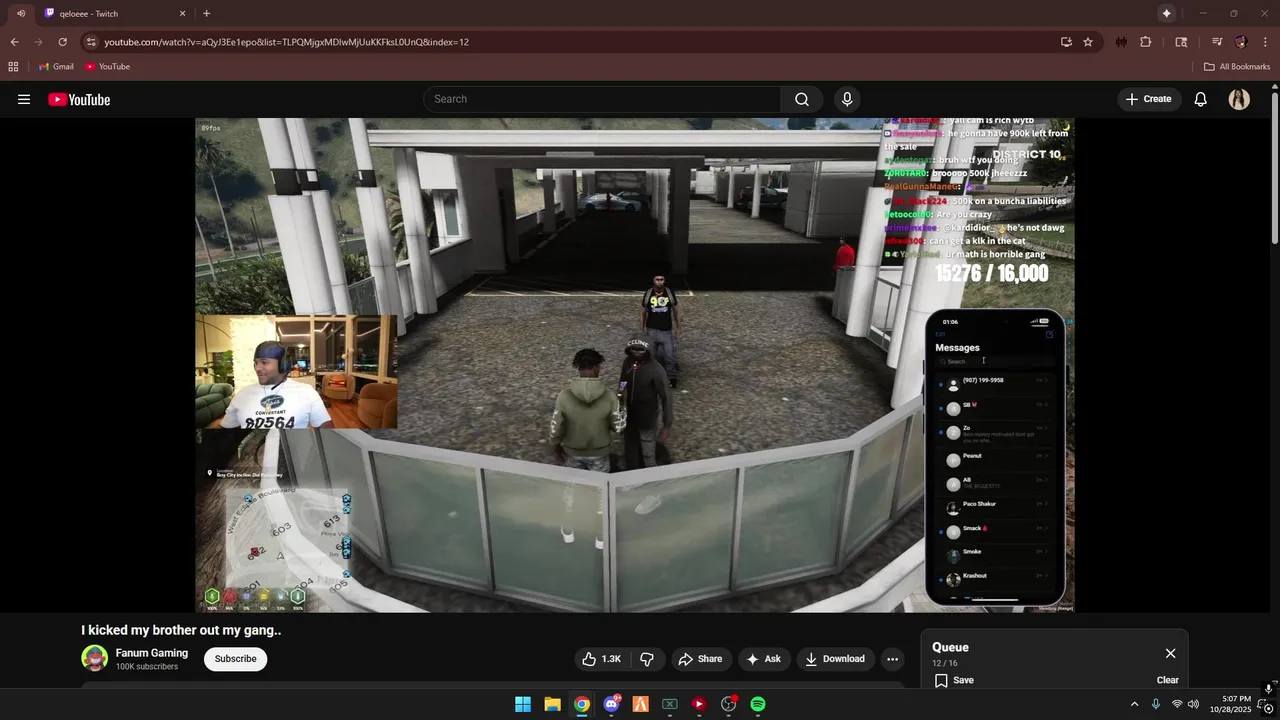Open the notifications bell
1280x720 pixels.
point(1201,99)
